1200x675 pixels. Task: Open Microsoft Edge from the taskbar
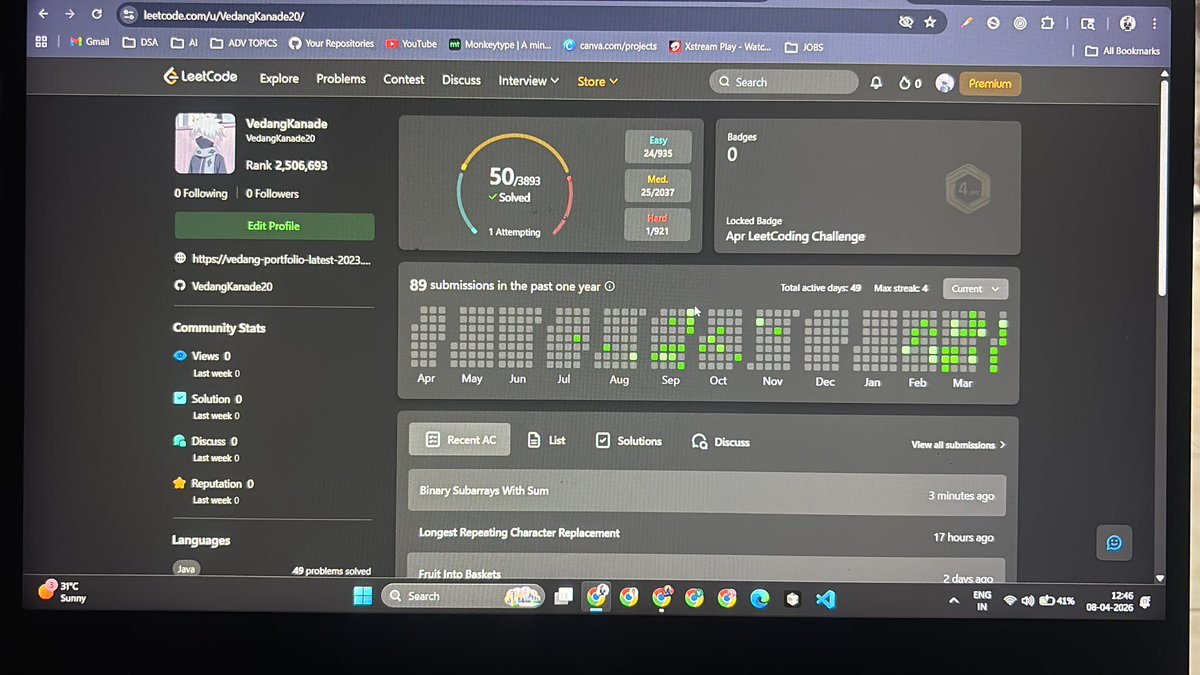click(x=760, y=598)
